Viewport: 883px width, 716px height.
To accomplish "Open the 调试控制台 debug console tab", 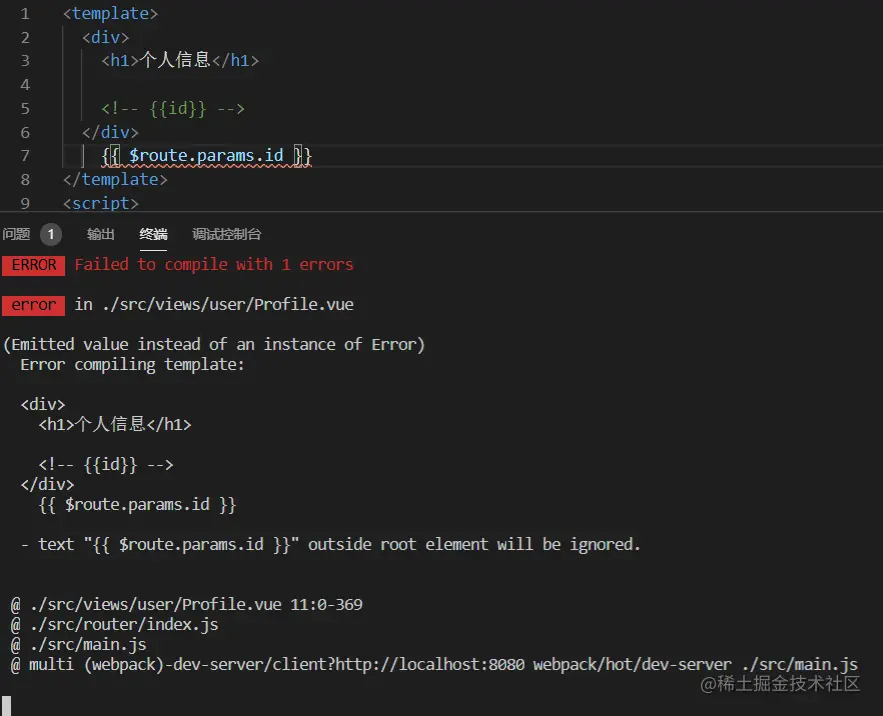I will (x=226, y=234).
